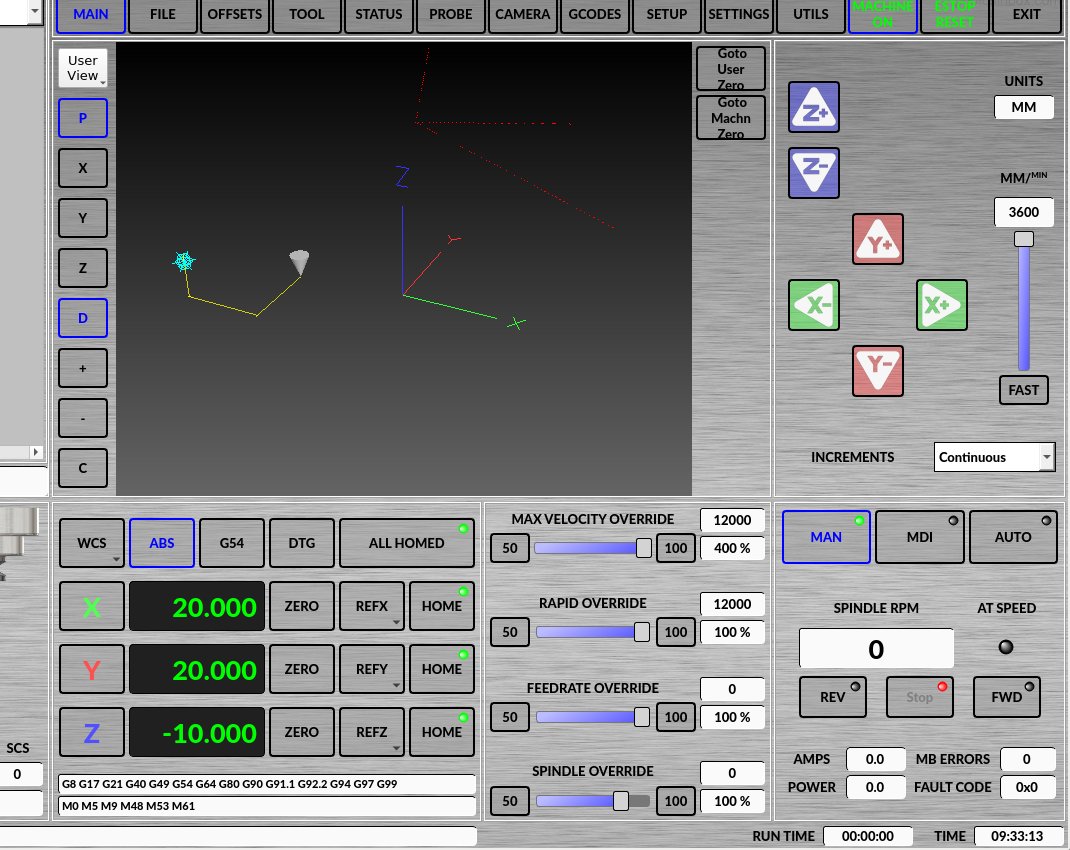Open the PROBE tab
Image resolution: width=1070 pixels, height=850 pixels.
[450, 15]
